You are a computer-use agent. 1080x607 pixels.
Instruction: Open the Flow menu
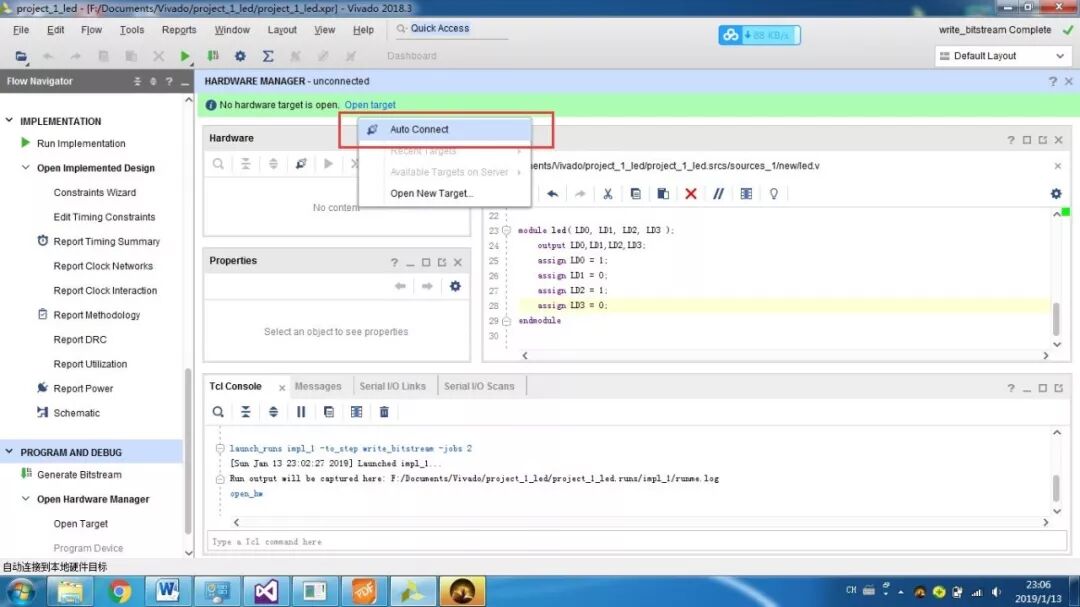coord(91,30)
